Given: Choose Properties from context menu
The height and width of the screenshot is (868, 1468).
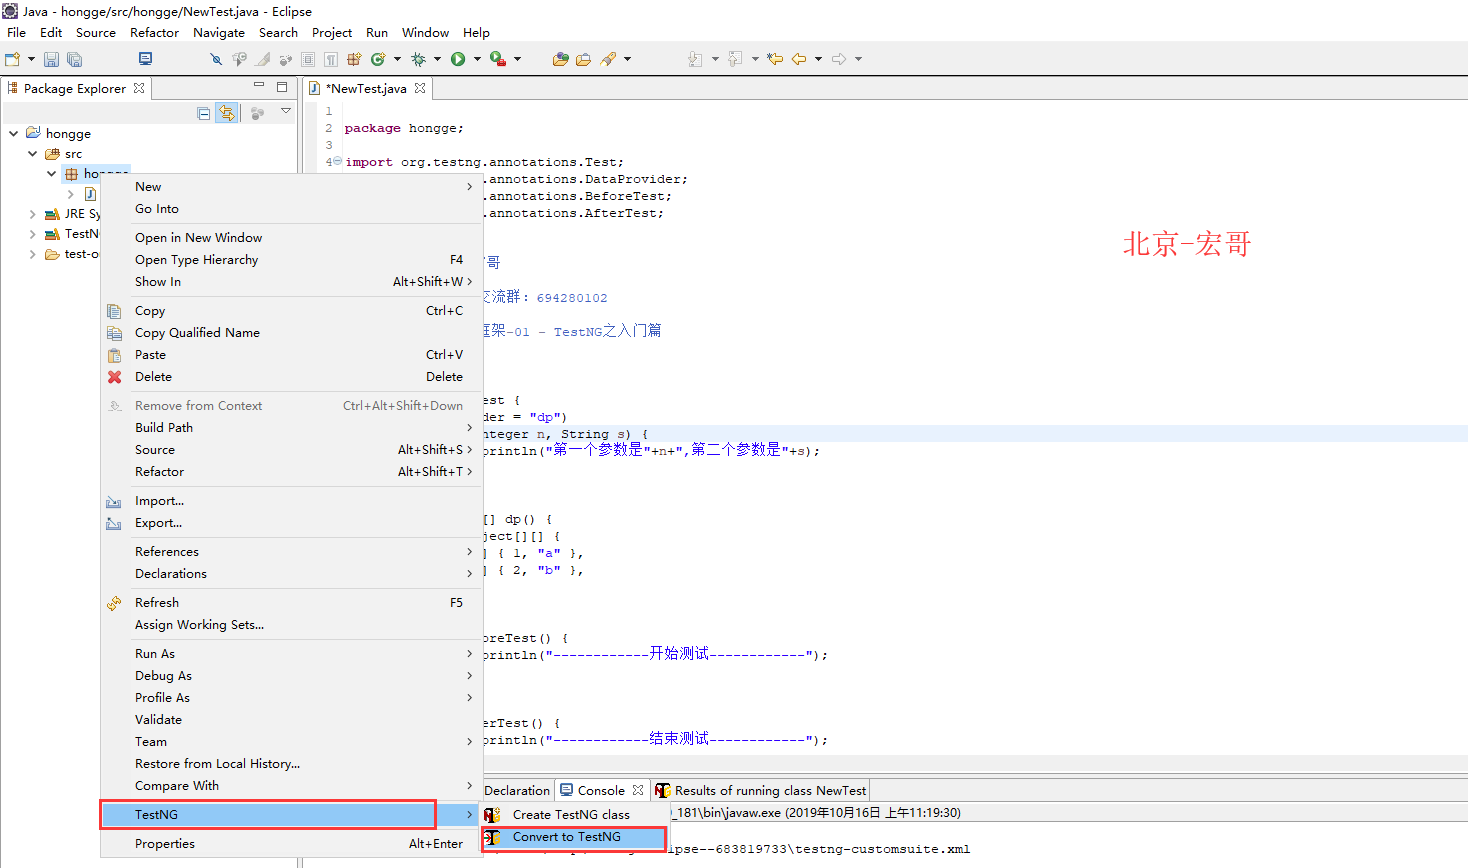Looking at the screenshot, I should [x=291, y=843].
